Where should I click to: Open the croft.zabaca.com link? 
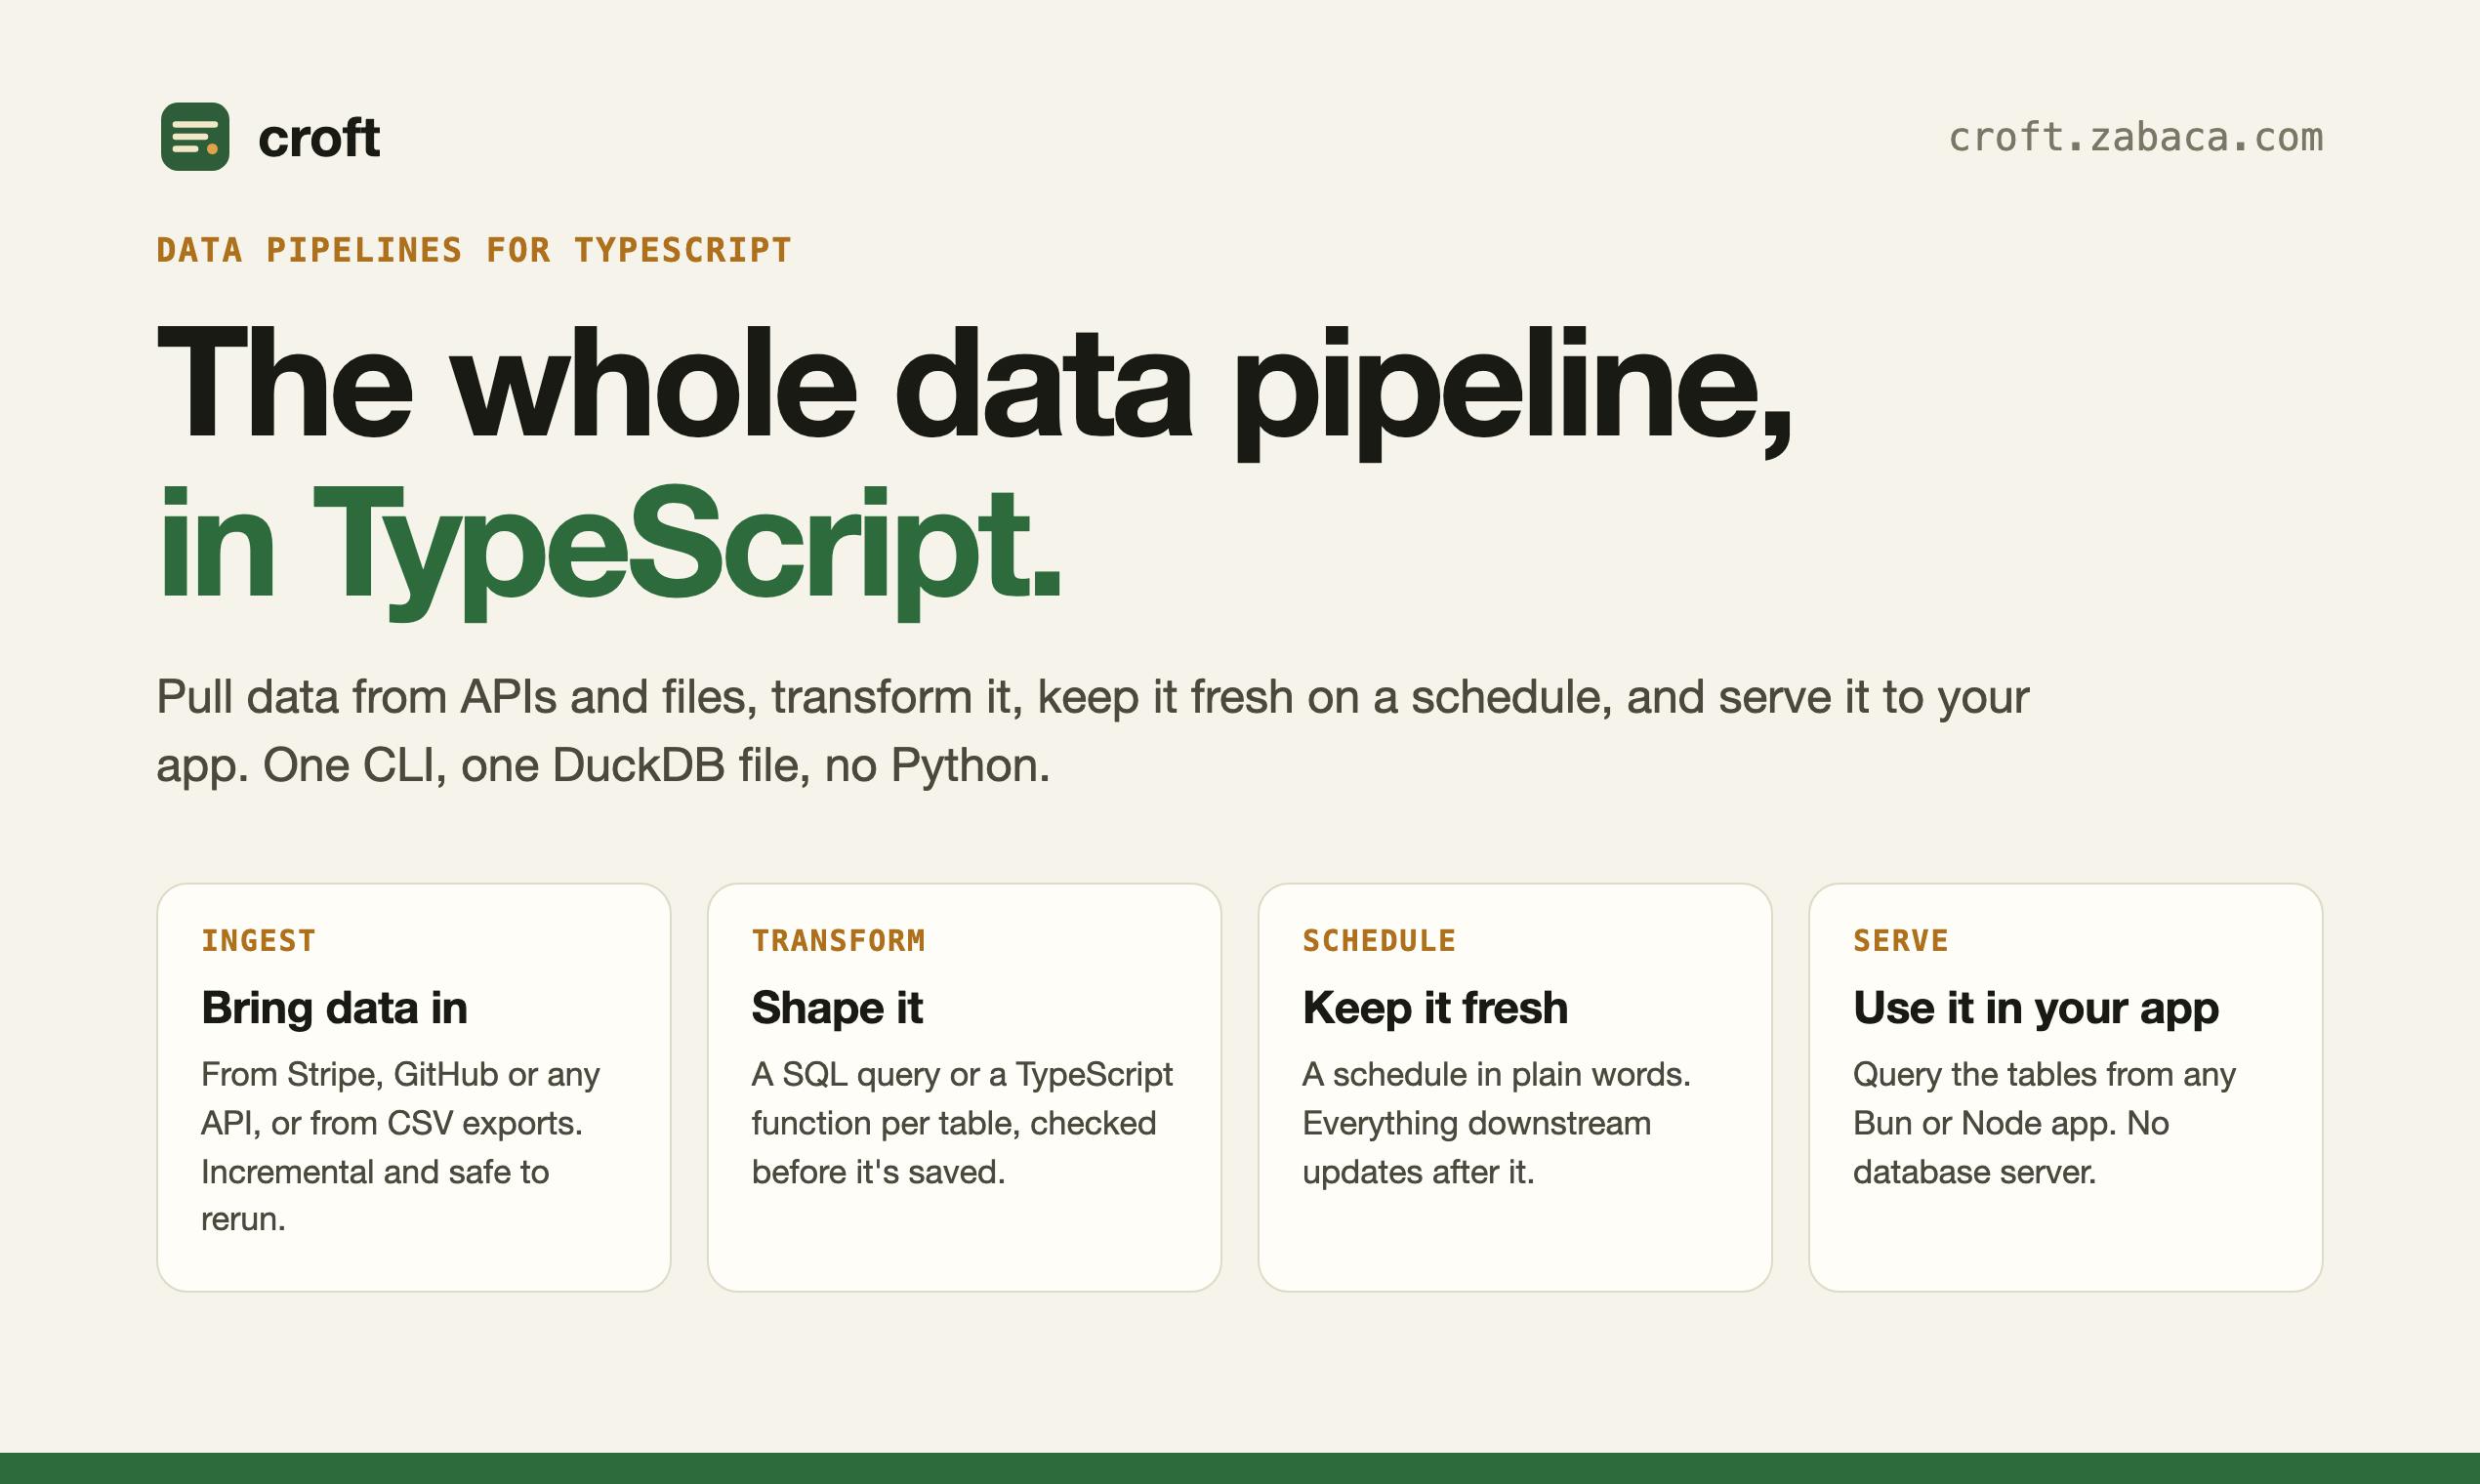(2136, 137)
